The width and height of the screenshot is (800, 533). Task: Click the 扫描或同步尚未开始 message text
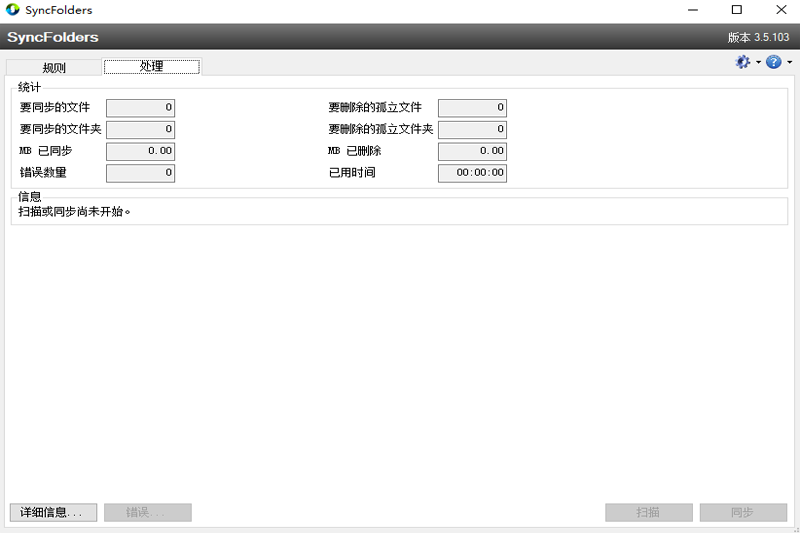(x=74, y=212)
